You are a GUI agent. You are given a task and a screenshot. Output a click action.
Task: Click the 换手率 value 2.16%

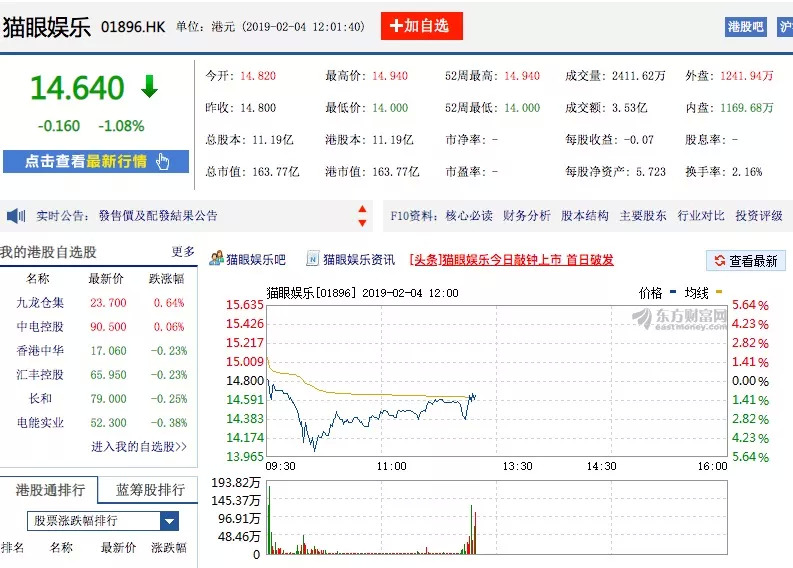click(747, 172)
